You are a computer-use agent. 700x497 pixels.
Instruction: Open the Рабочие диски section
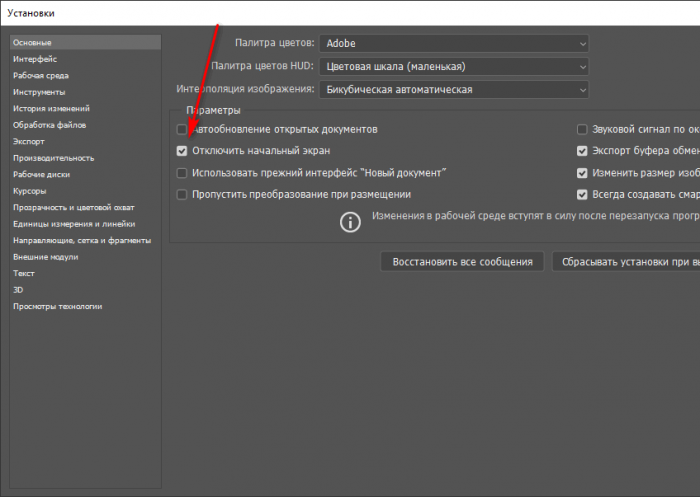tap(41, 174)
